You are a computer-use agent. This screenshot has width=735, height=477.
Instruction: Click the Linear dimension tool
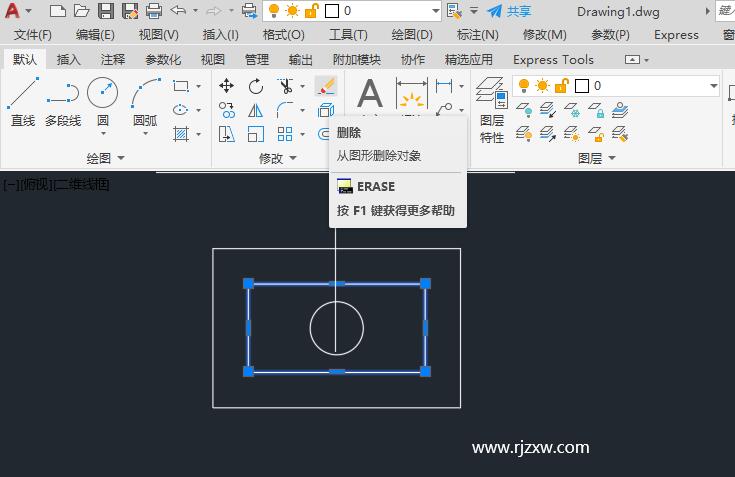444,86
